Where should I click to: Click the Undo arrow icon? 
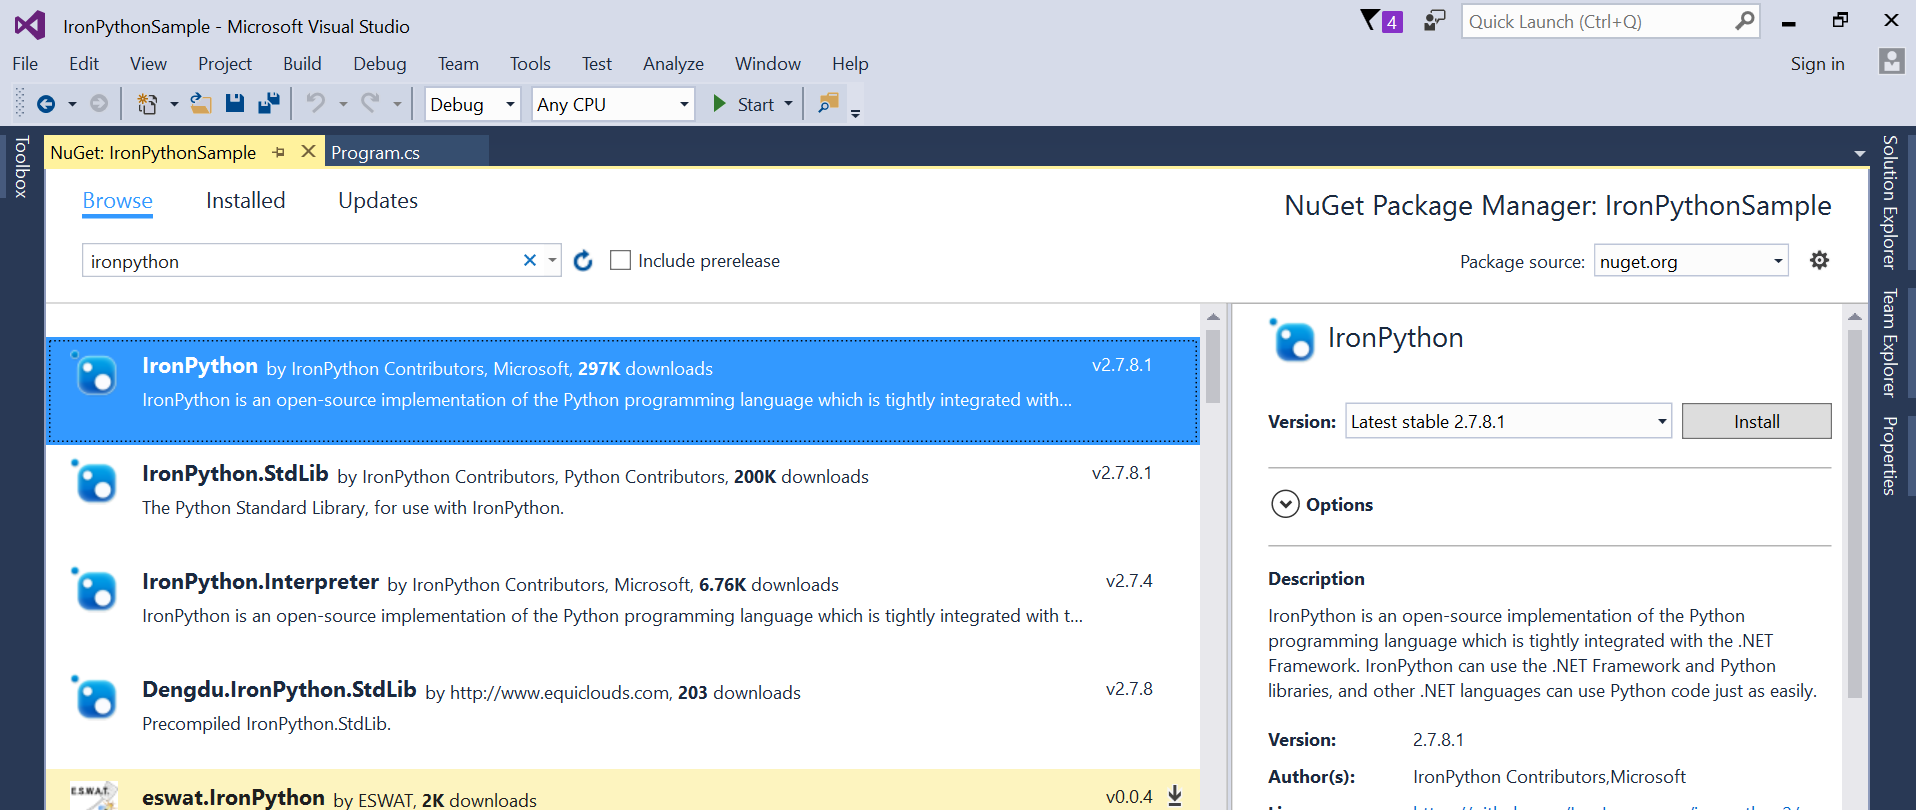(x=316, y=103)
